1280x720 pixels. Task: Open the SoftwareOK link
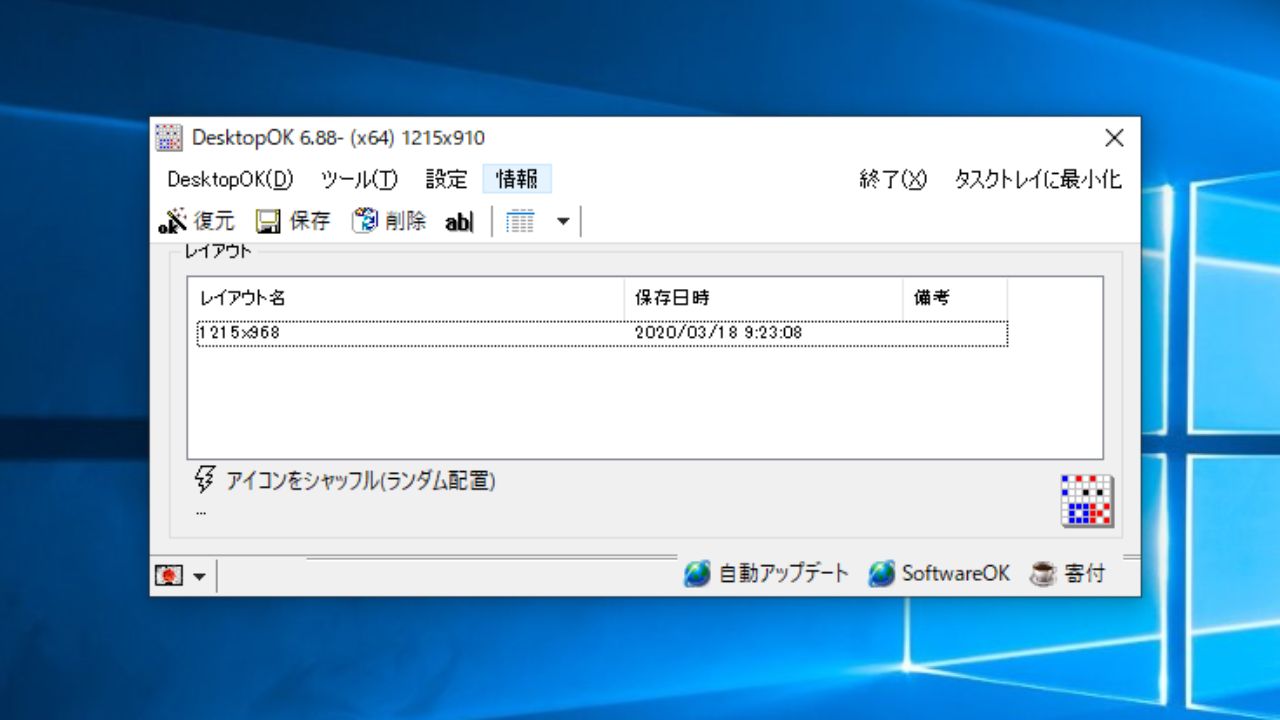pos(956,574)
